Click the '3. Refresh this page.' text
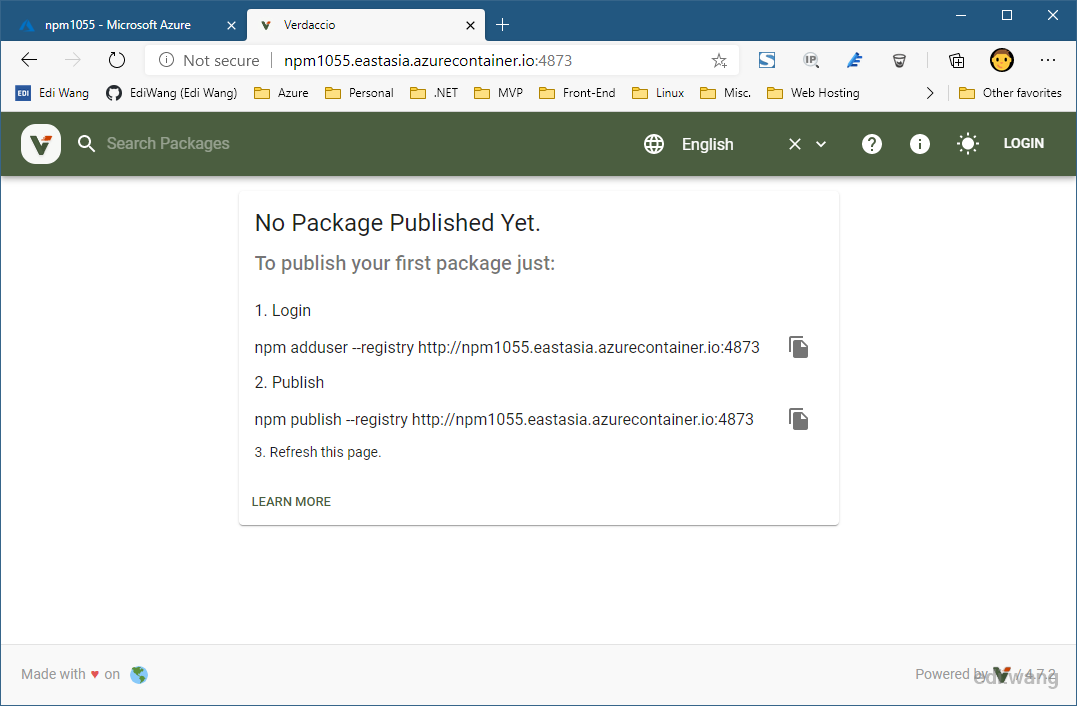Image resolution: width=1077 pixels, height=706 pixels. point(318,452)
